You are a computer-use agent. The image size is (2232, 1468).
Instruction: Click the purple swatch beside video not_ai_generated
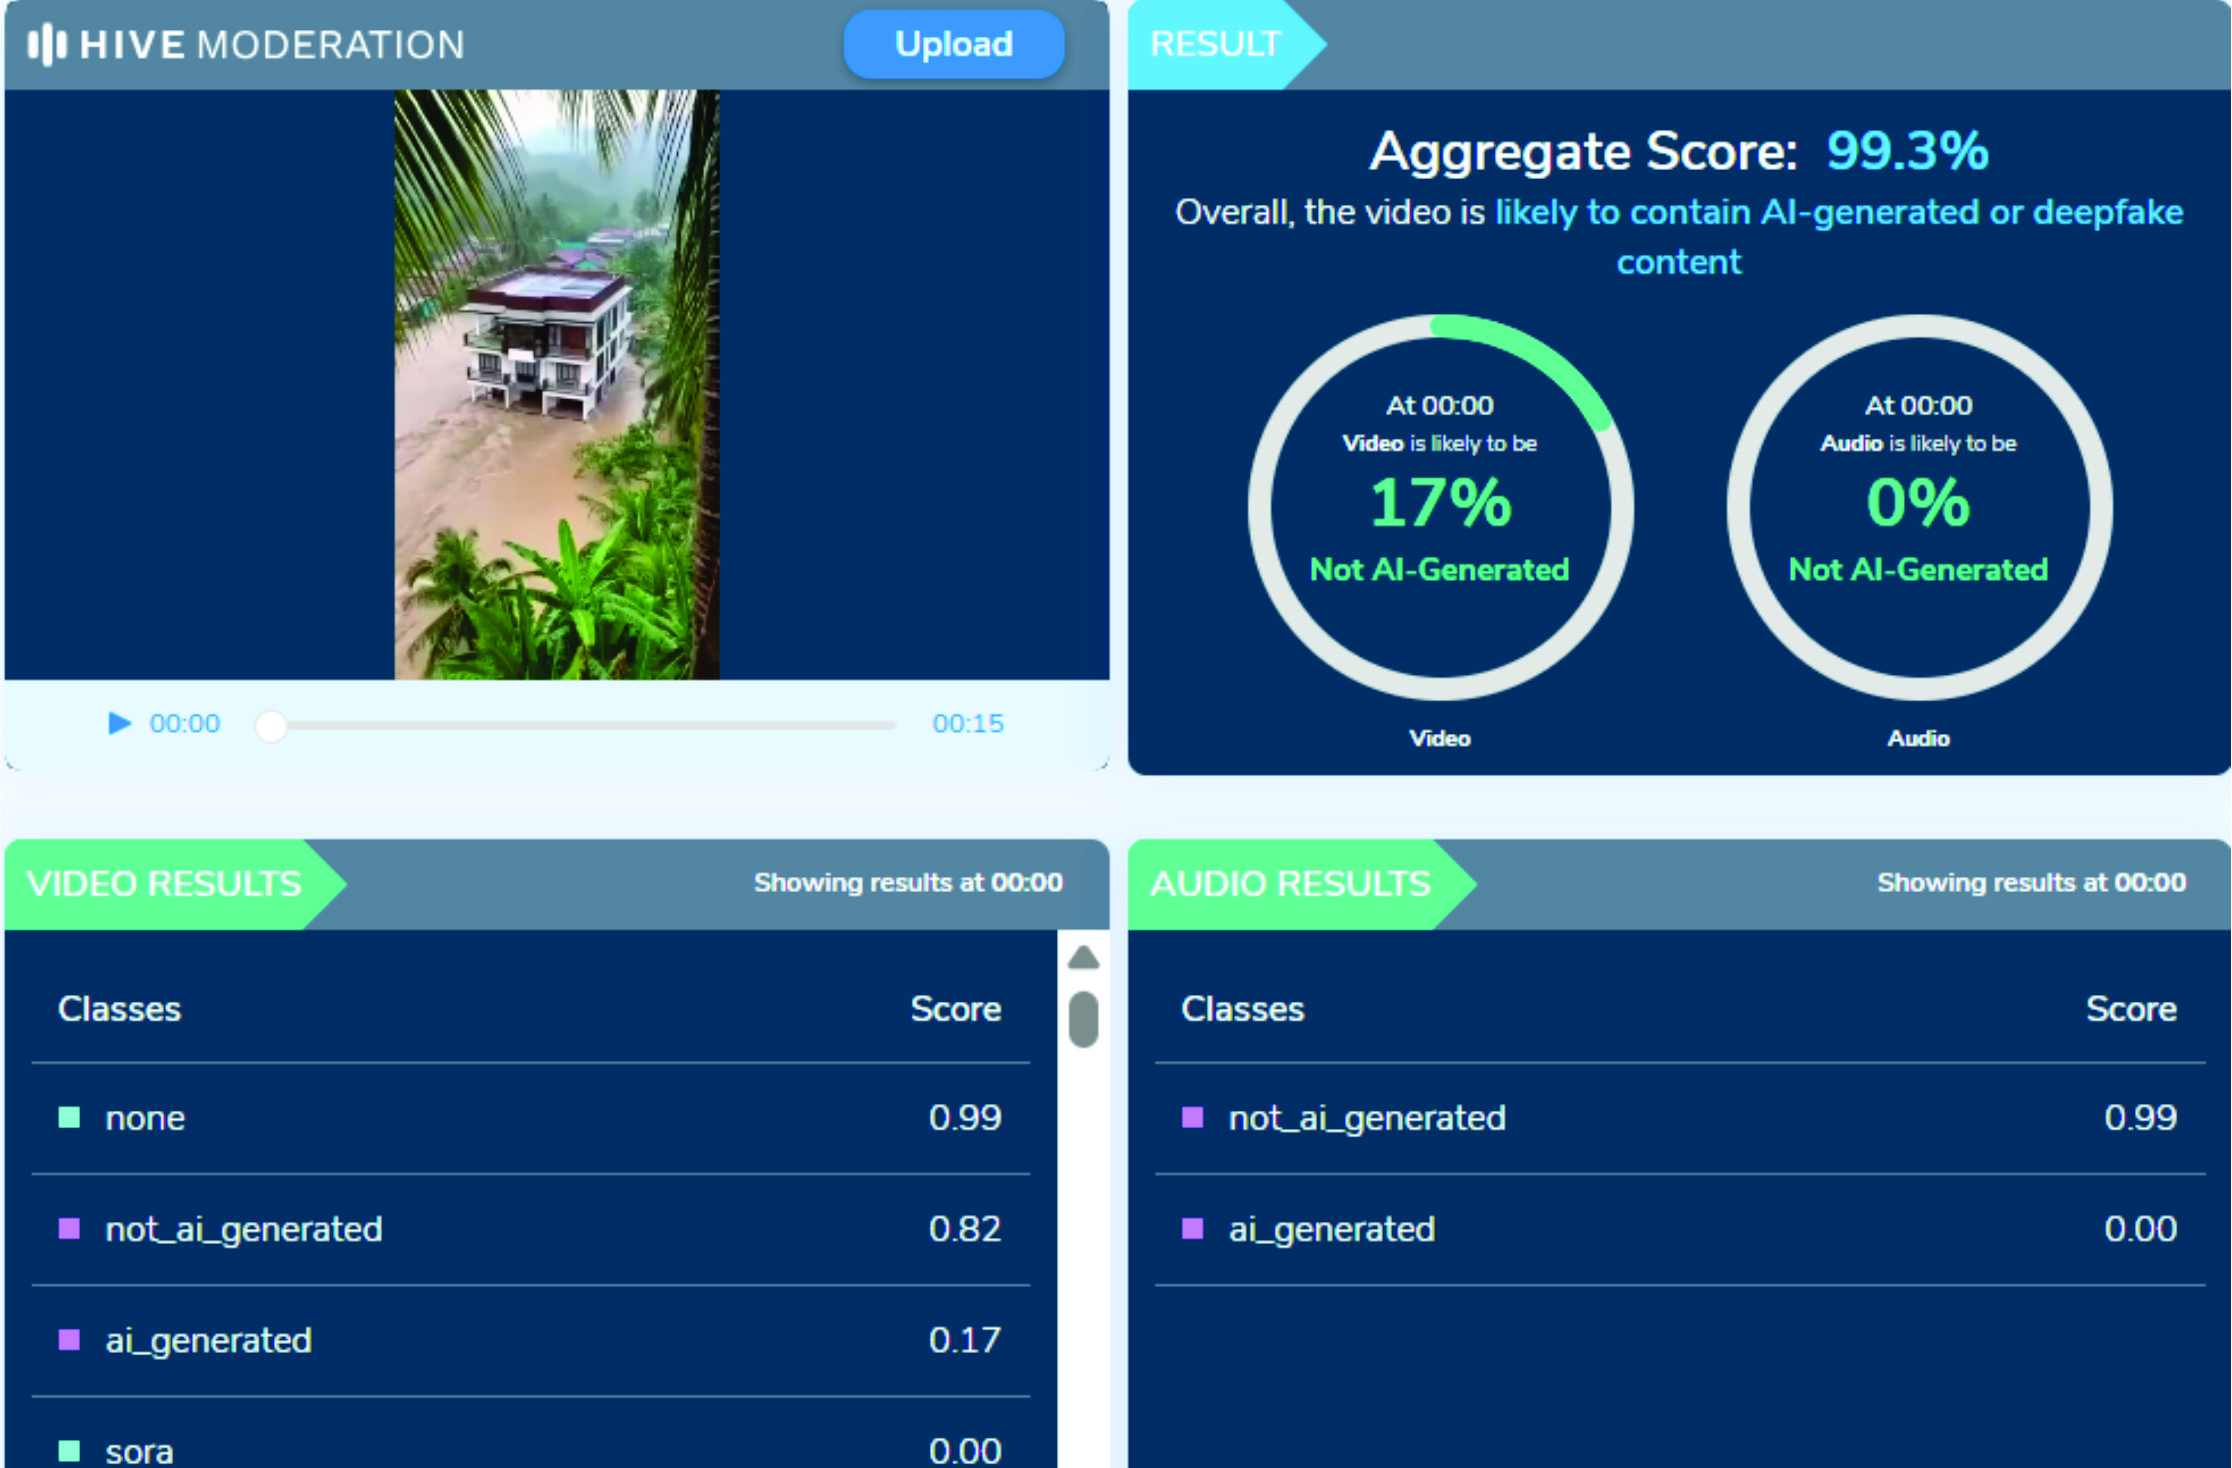click(69, 1228)
